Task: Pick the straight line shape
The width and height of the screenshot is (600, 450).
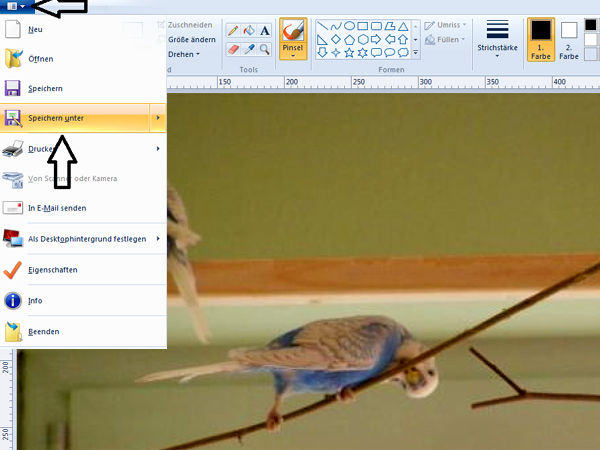Action: (x=323, y=26)
